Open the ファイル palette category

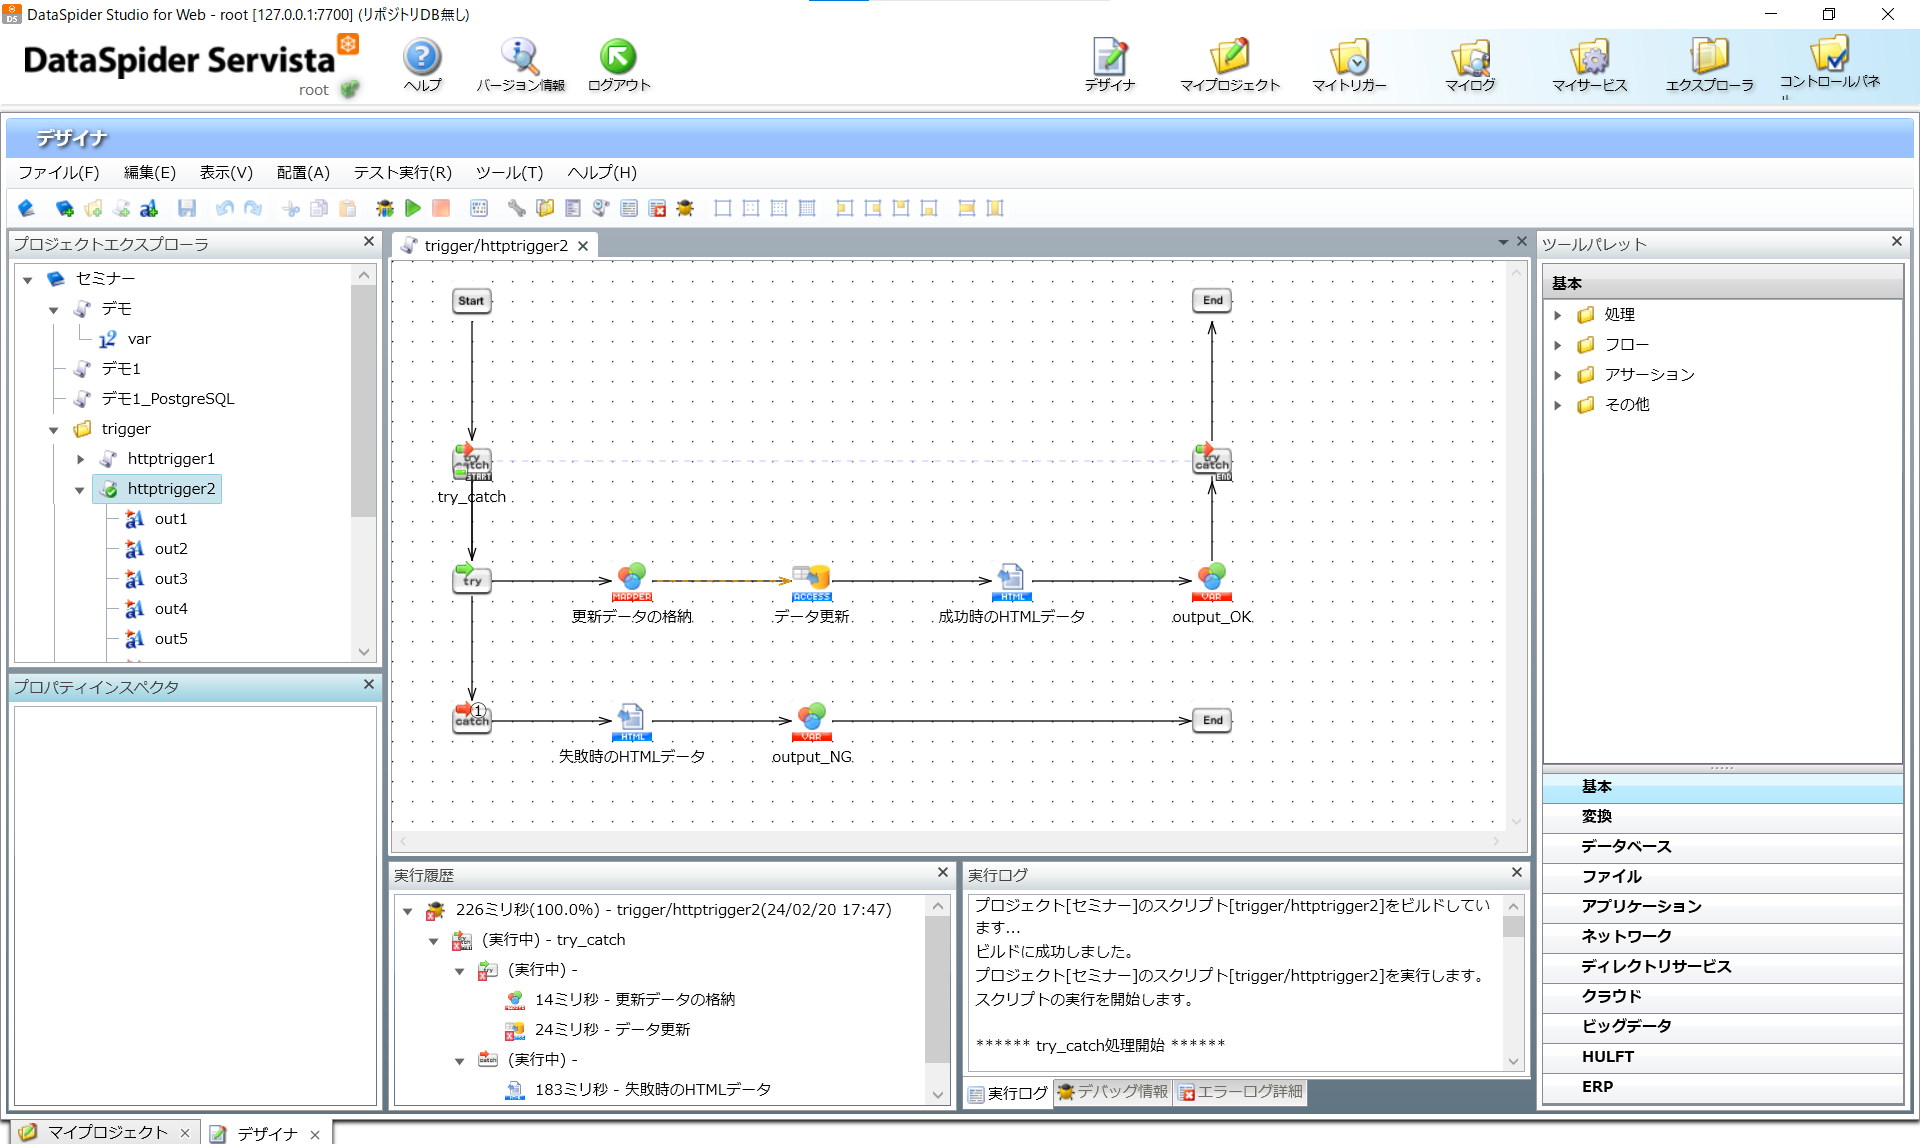point(1722,877)
